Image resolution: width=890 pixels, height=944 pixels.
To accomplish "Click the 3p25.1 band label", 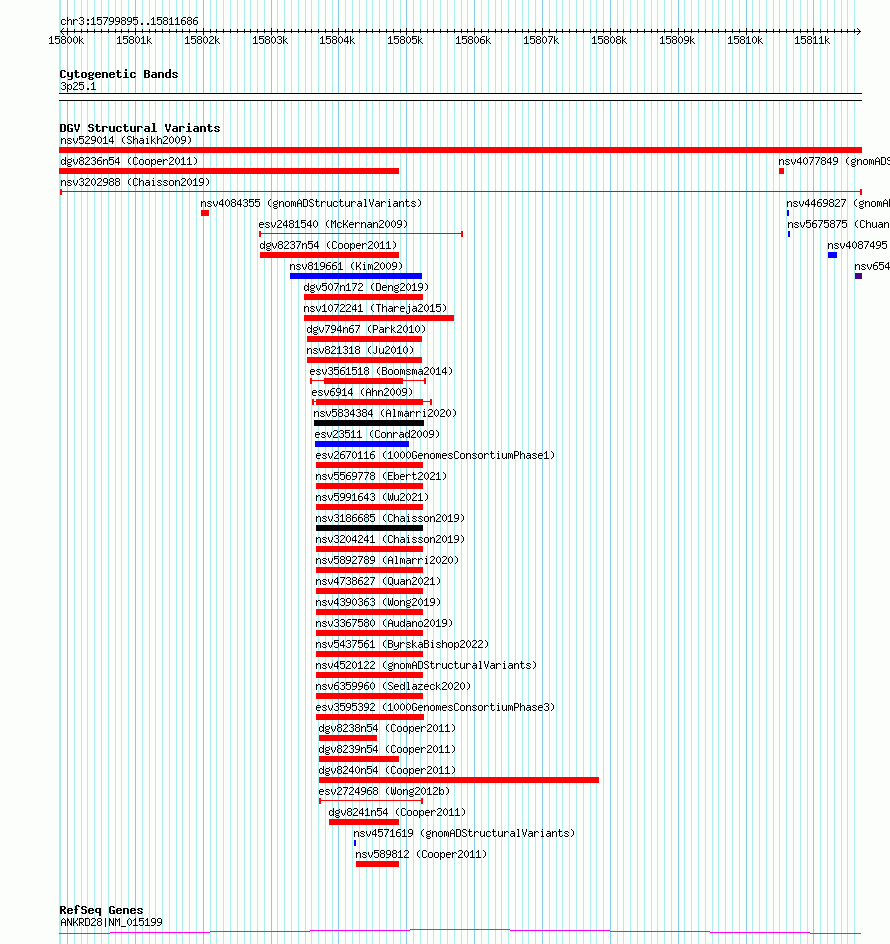I will point(78,87).
